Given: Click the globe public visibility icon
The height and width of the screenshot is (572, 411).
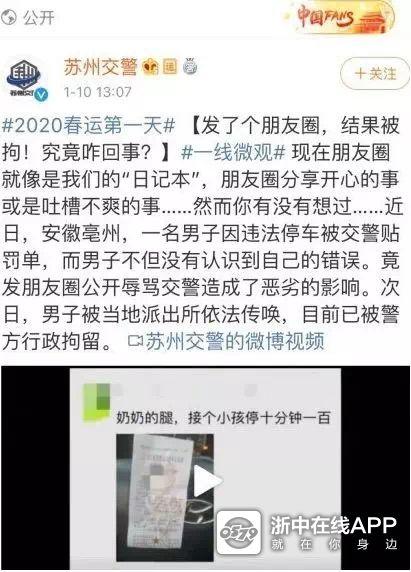Looking at the screenshot, I should [x=8, y=17].
